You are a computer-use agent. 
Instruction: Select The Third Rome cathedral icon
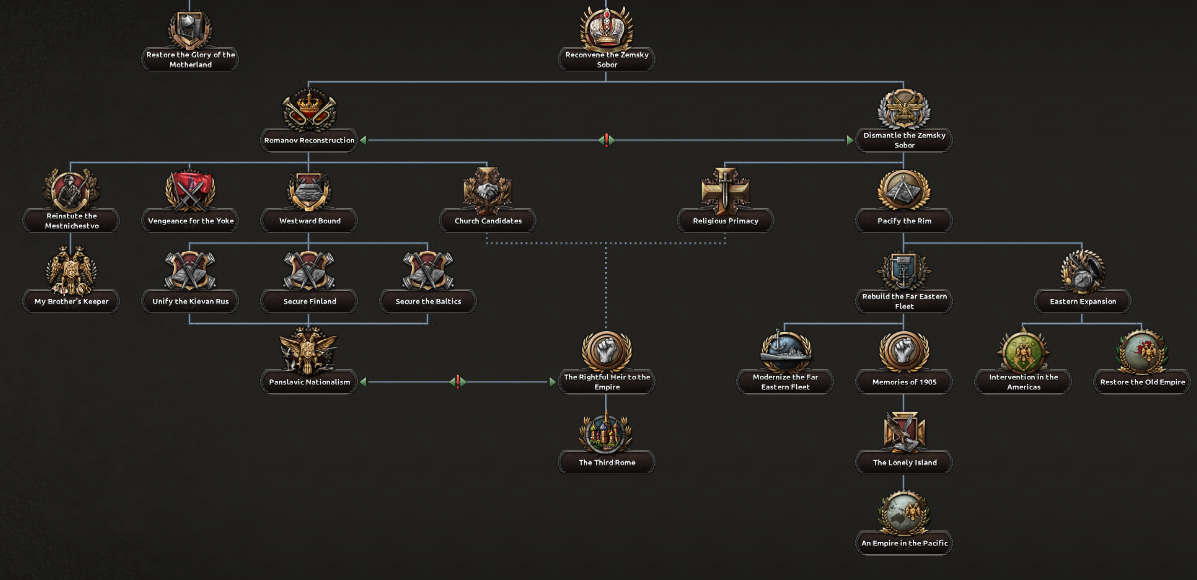pos(606,432)
